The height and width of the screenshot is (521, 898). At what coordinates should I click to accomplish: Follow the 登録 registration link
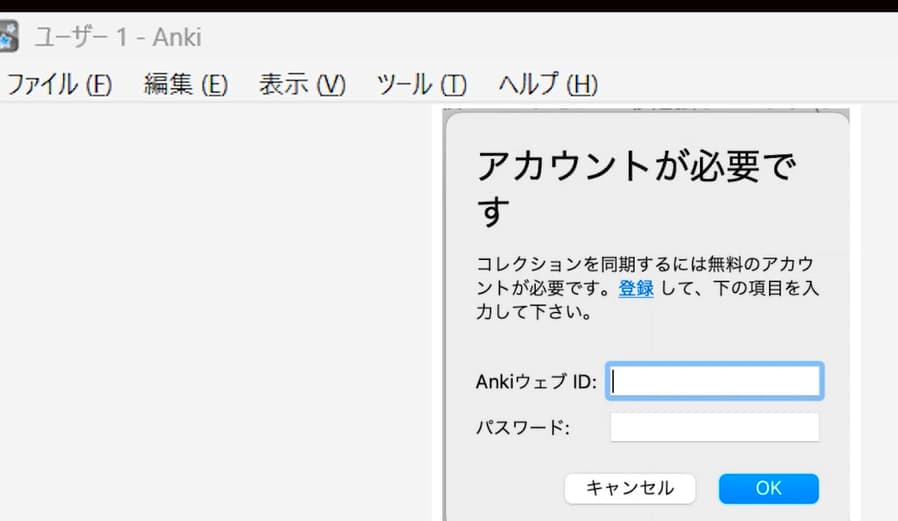pyautogui.click(x=636, y=288)
